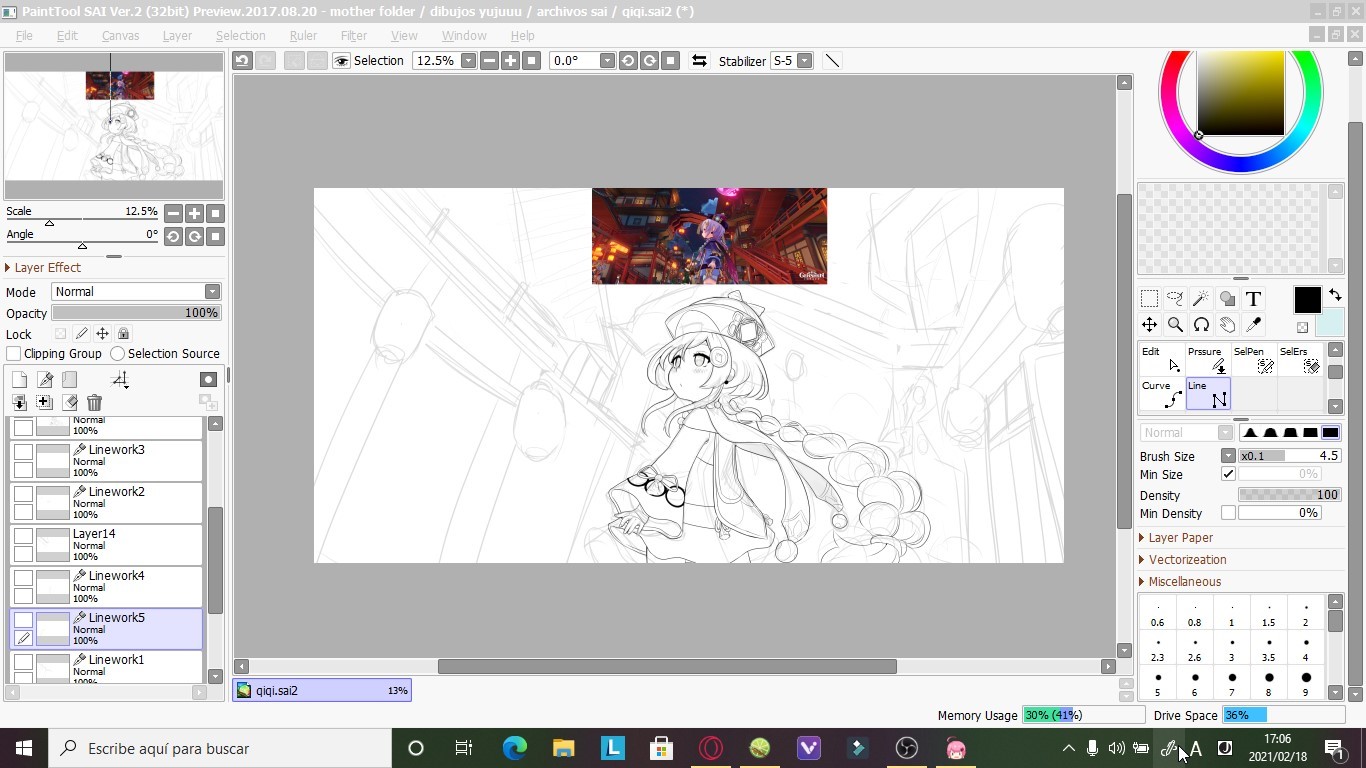
Task: Select the Magic Wand tool
Action: pyautogui.click(x=1201, y=299)
